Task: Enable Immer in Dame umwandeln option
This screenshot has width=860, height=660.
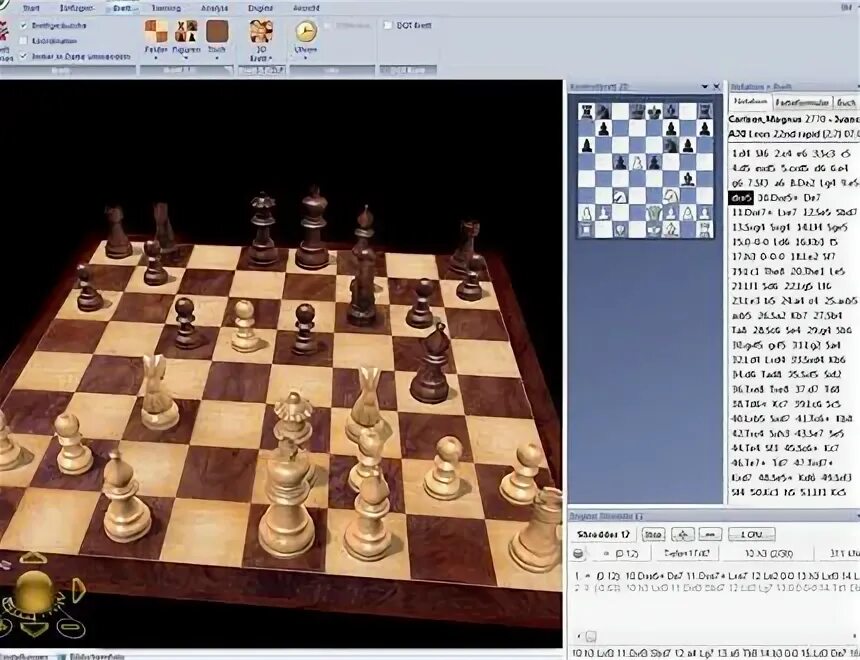Action: click(22, 58)
